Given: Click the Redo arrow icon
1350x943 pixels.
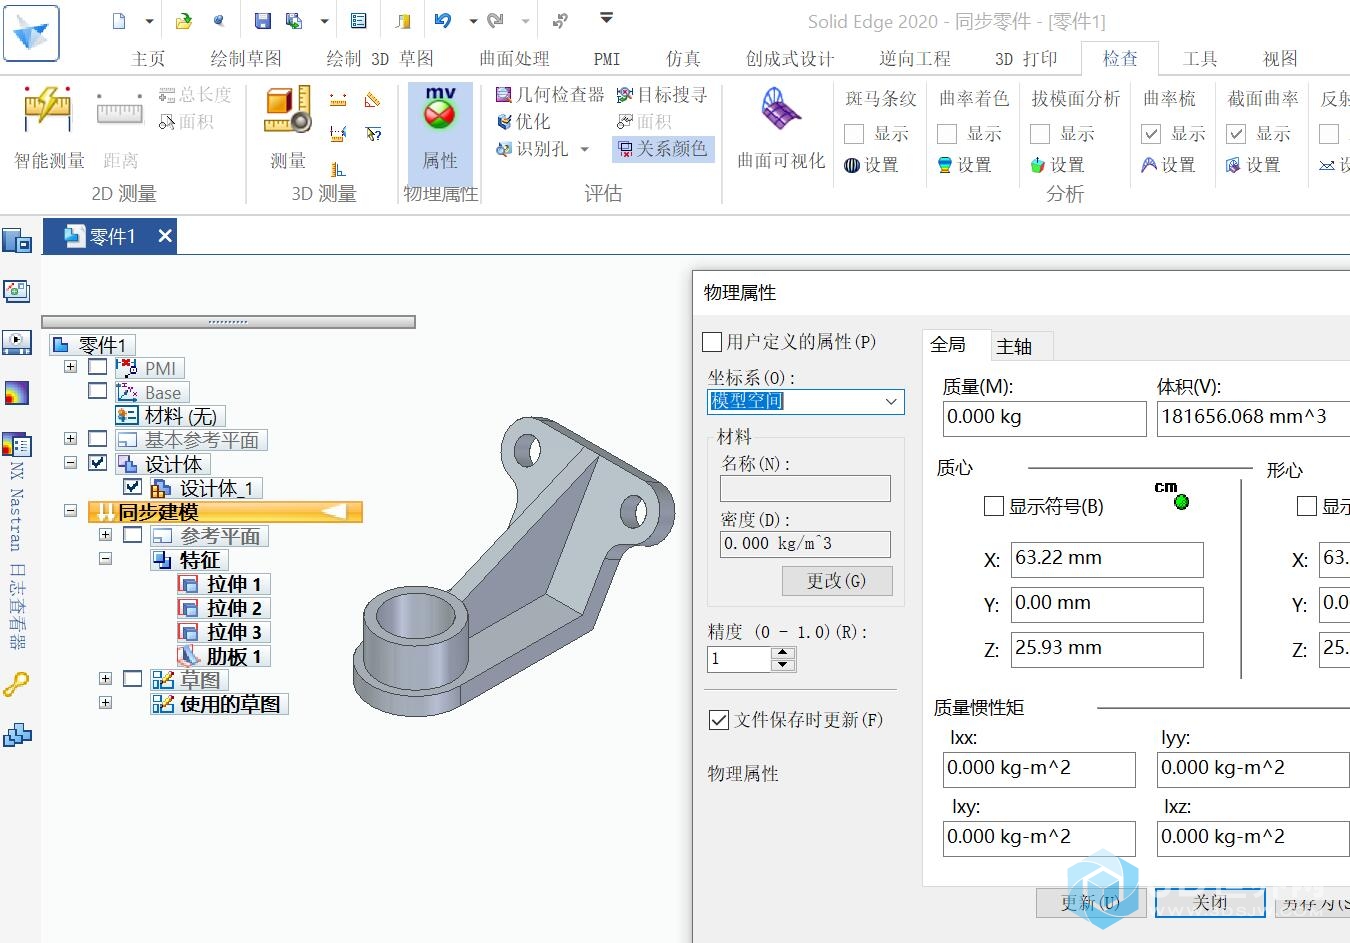Looking at the screenshot, I should (x=496, y=21).
